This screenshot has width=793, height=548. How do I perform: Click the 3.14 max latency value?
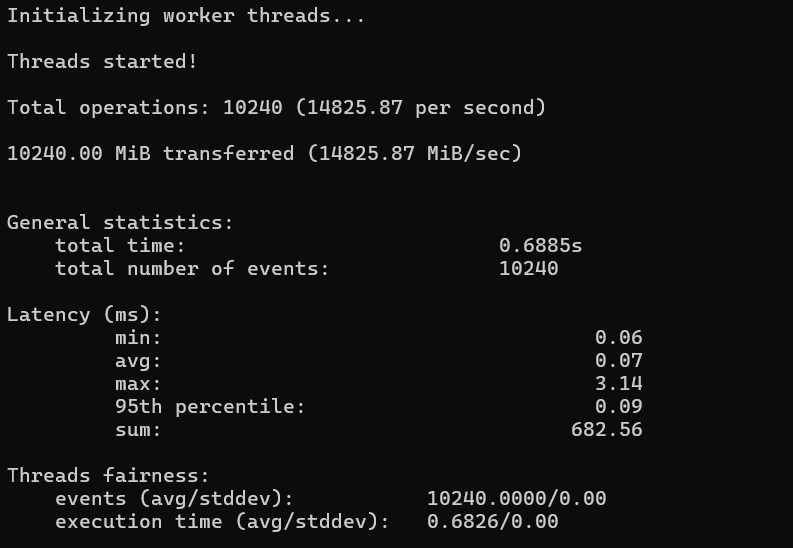click(x=619, y=384)
